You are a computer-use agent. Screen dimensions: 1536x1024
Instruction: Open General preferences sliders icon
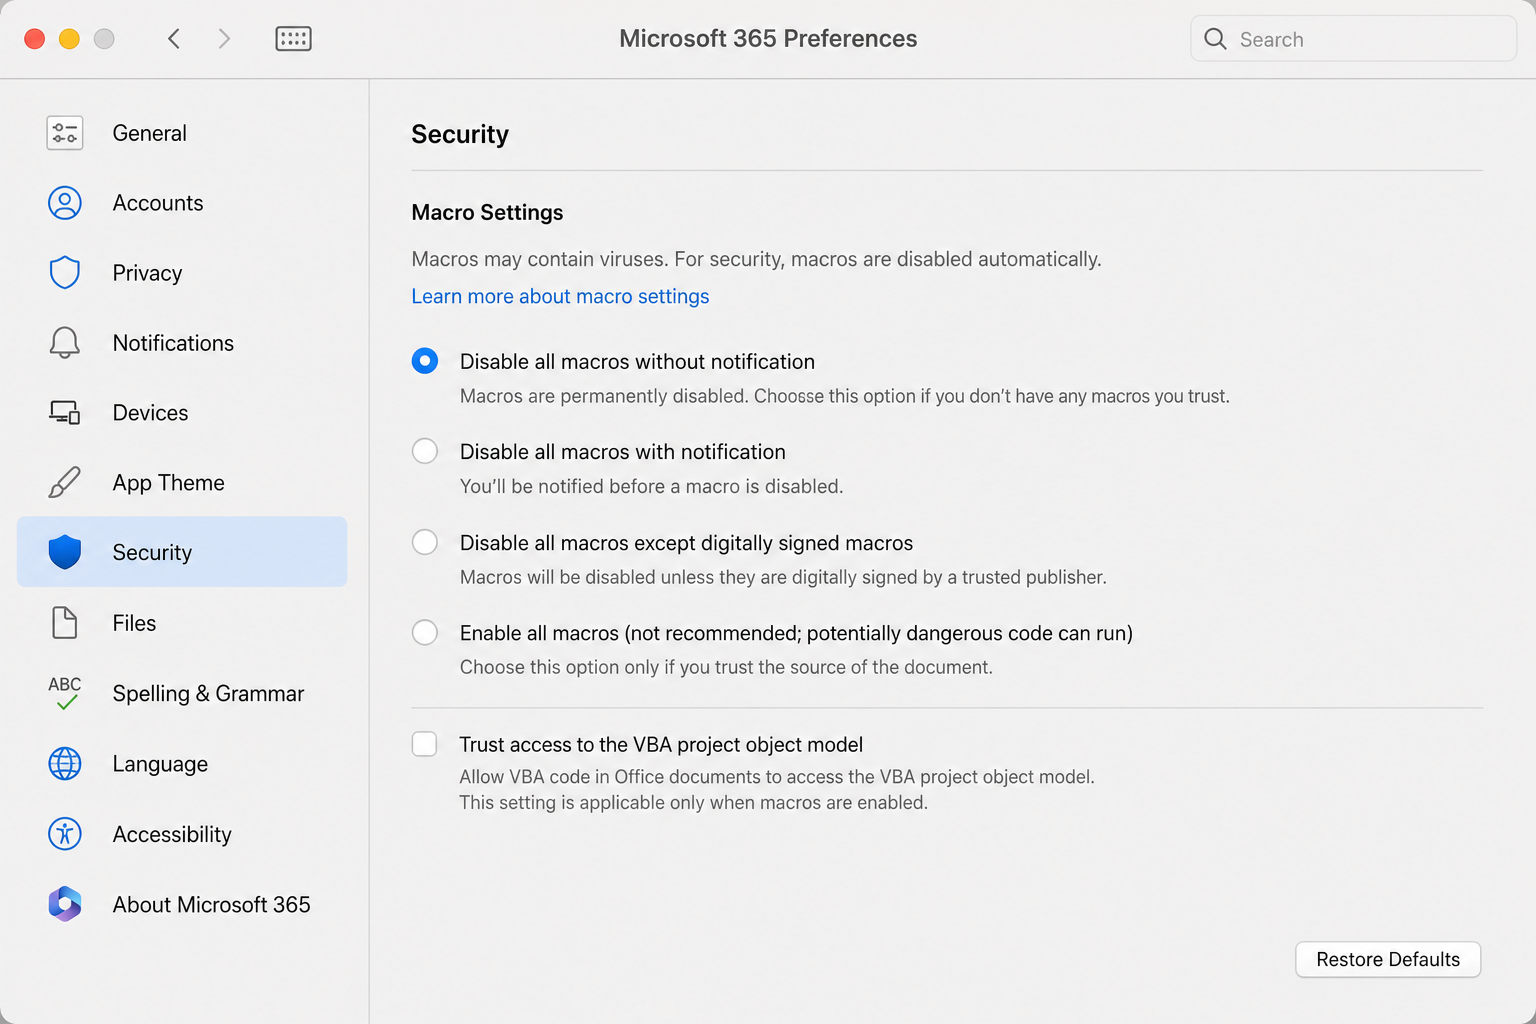pos(65,133)
